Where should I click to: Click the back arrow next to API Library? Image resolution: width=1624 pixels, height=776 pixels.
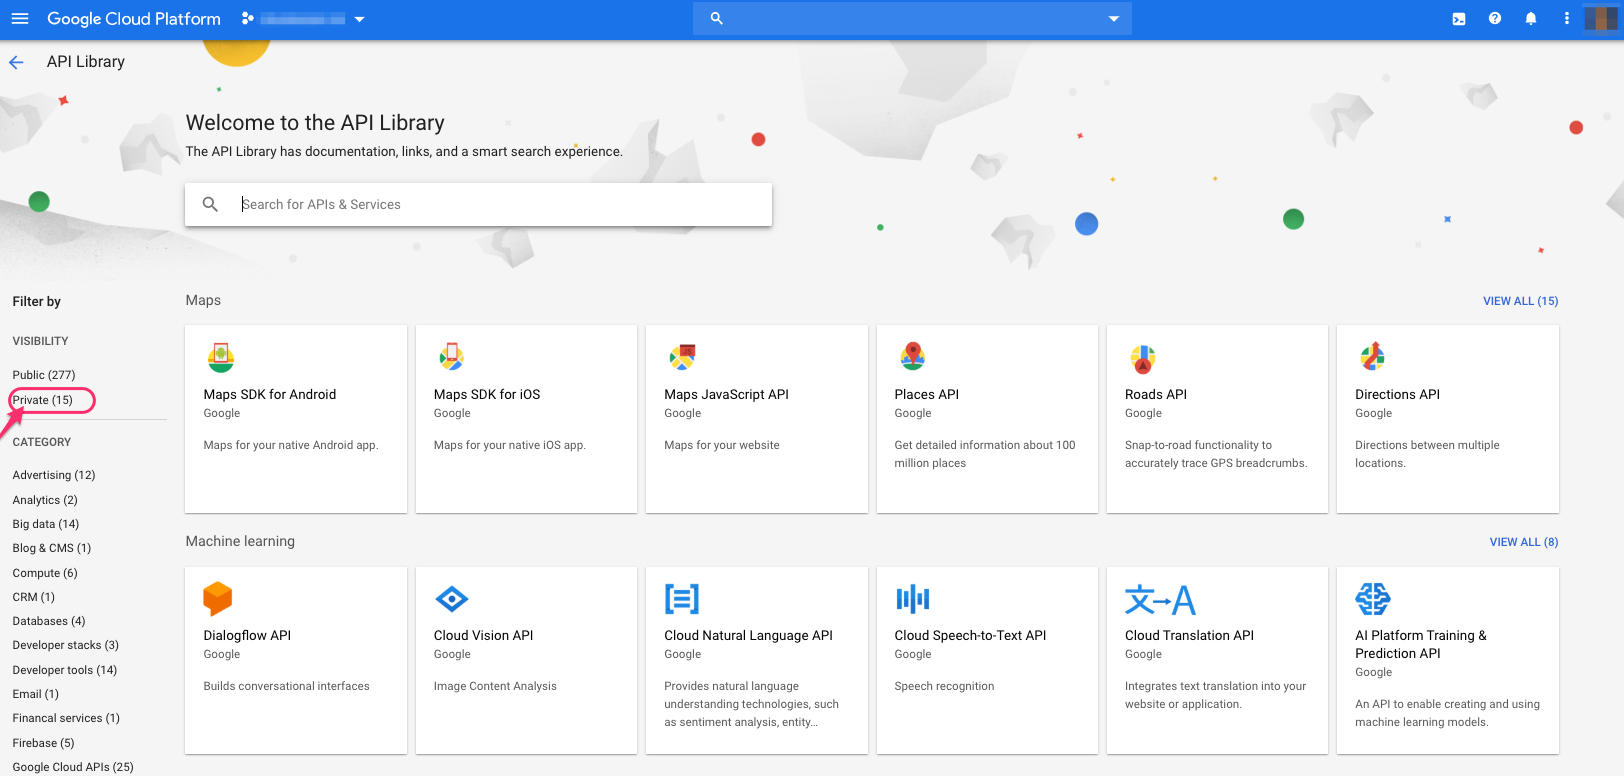(x=16, y=62)
